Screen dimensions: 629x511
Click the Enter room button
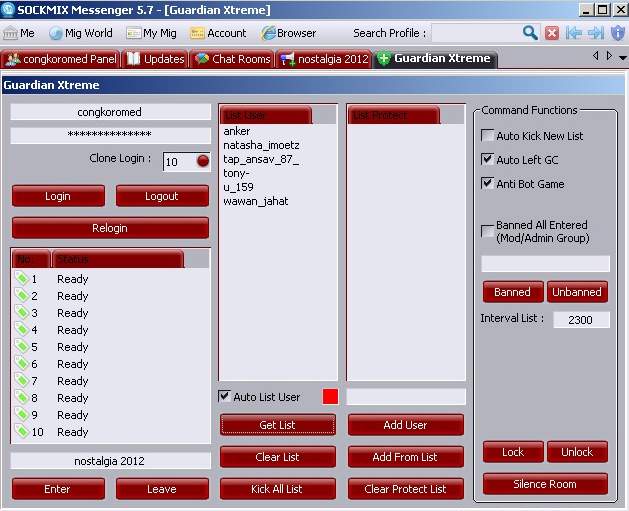pyautogui.click(x=58, y=489)
